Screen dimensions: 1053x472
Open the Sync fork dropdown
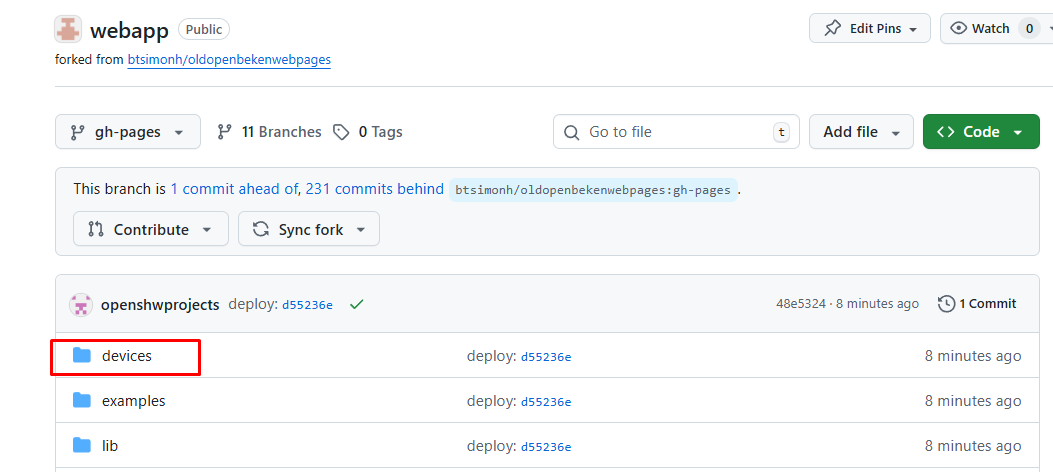coord(309,229)
